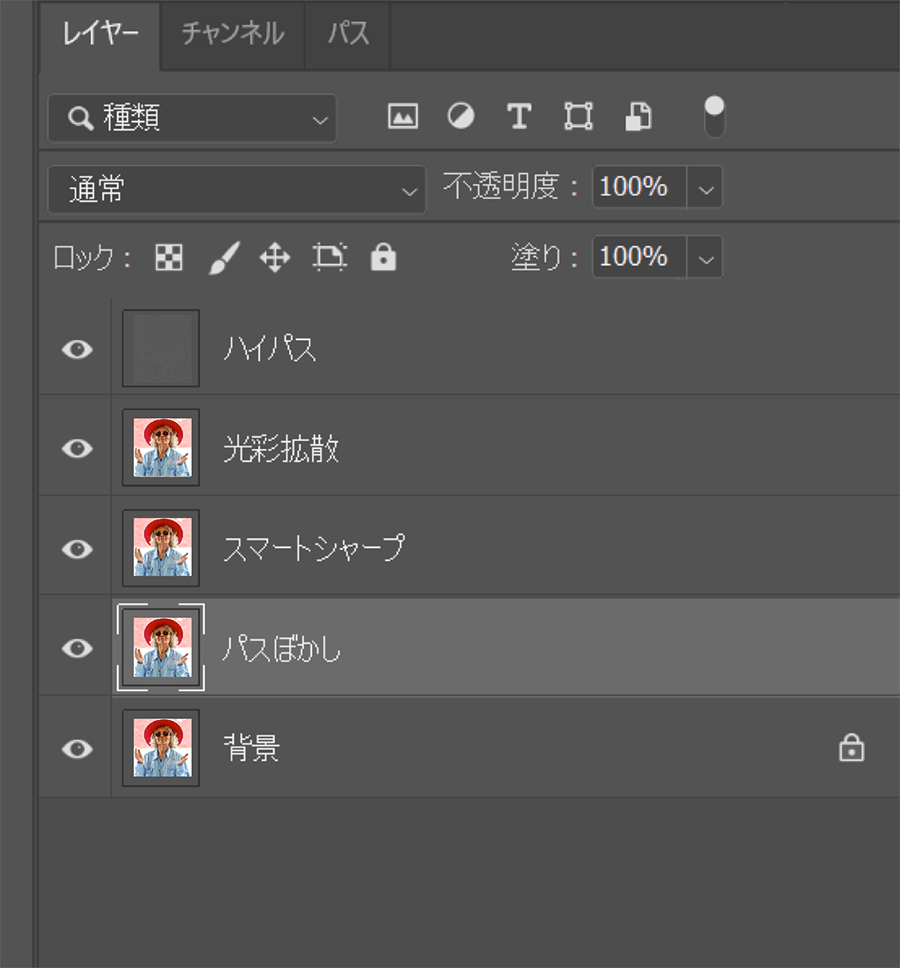Hide the 背景 layer
Image resolution: width=900 pixels, height=968 pixels.
coord(77,749)
